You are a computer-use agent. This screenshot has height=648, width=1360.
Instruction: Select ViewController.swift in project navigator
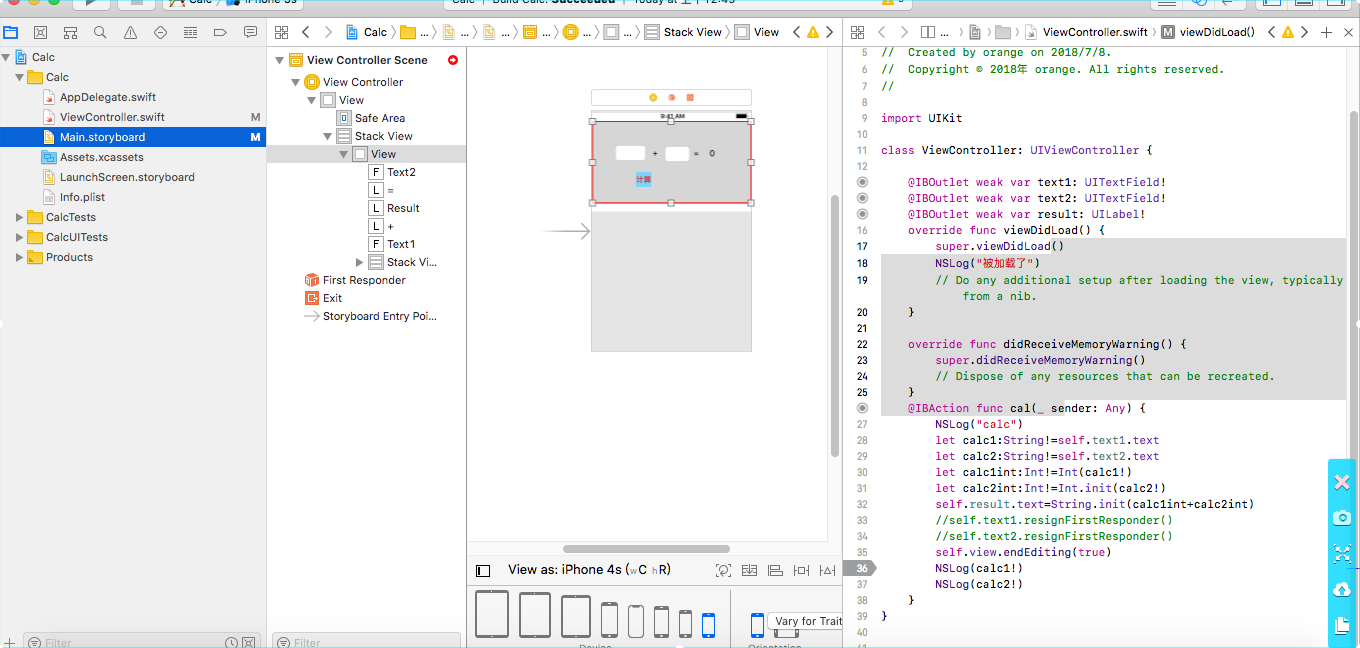tap(112, 117)
